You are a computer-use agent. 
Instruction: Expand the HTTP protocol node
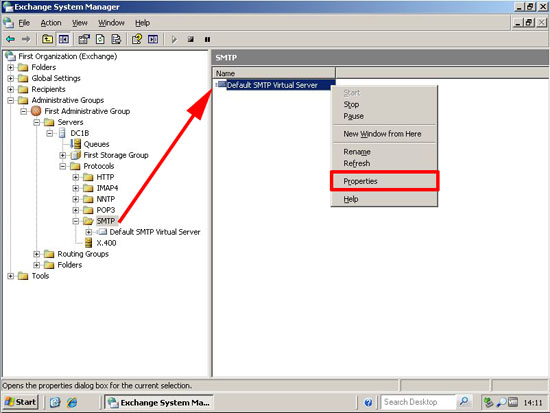(x=76, y=177)
